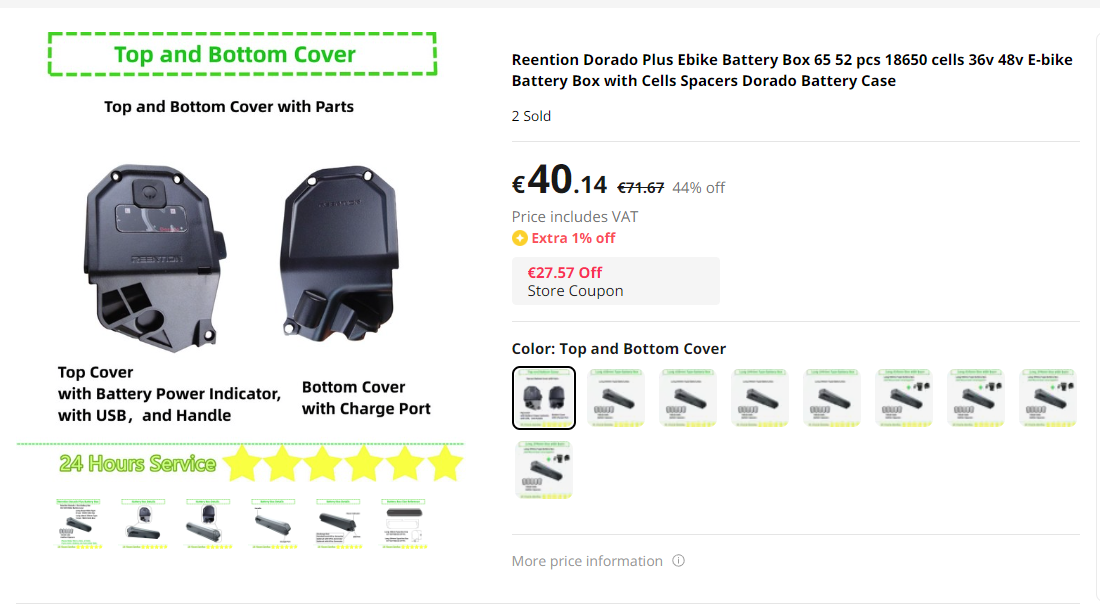This screenshot has width=1100, height=604.
Task: Choose the color variant in the second row
Action: (544, 469)
